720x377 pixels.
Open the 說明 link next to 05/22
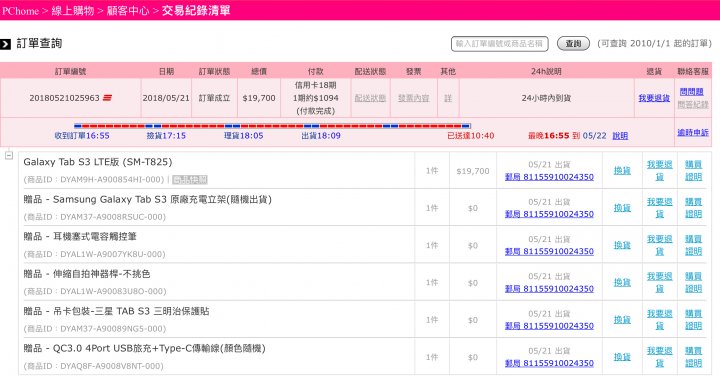[x=620, y=135]
